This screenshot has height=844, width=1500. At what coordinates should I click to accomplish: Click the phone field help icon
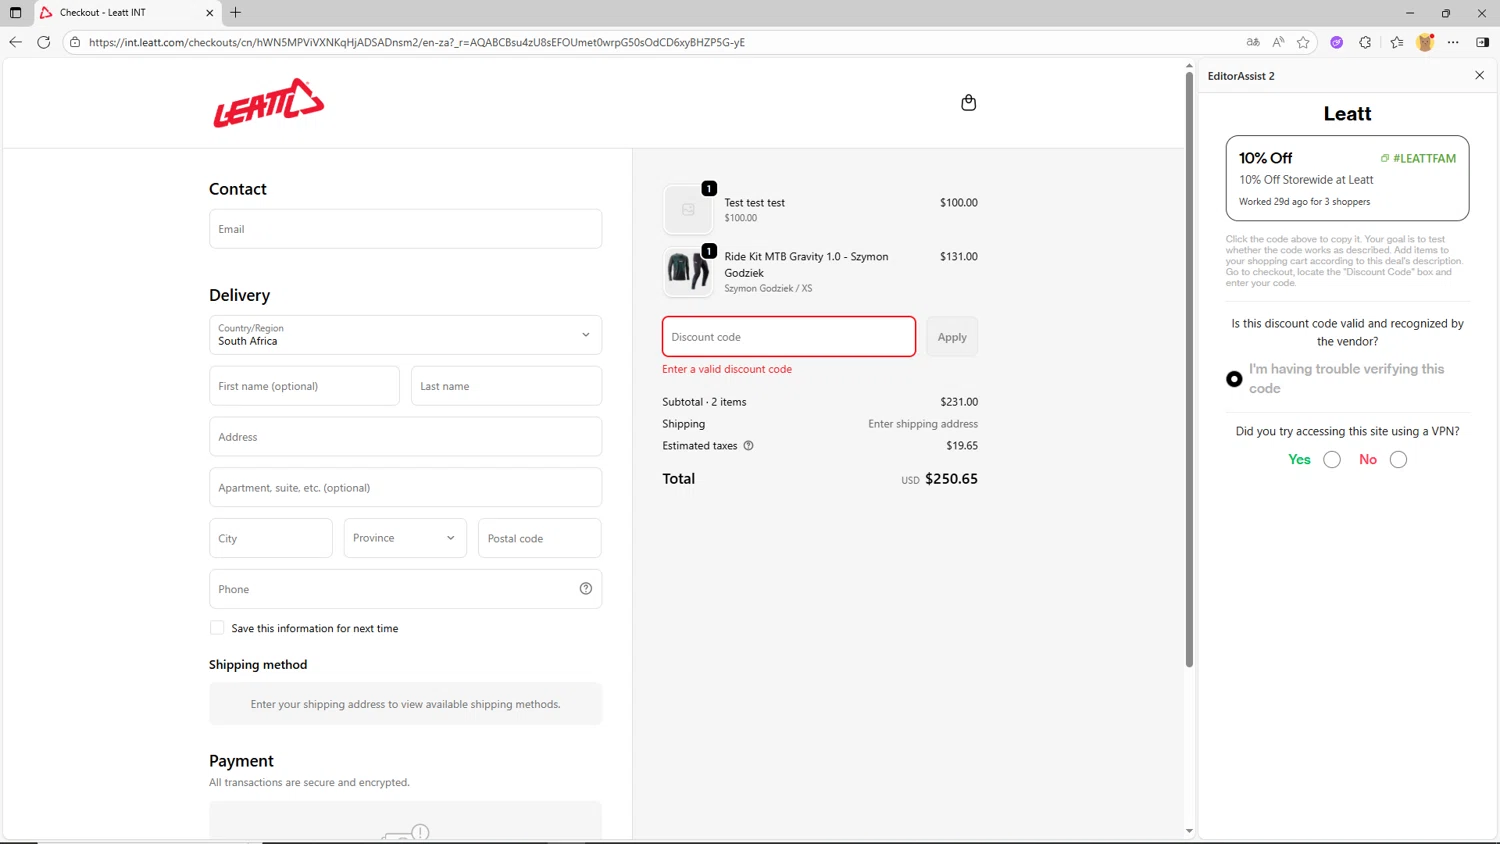tap(586, 589)
